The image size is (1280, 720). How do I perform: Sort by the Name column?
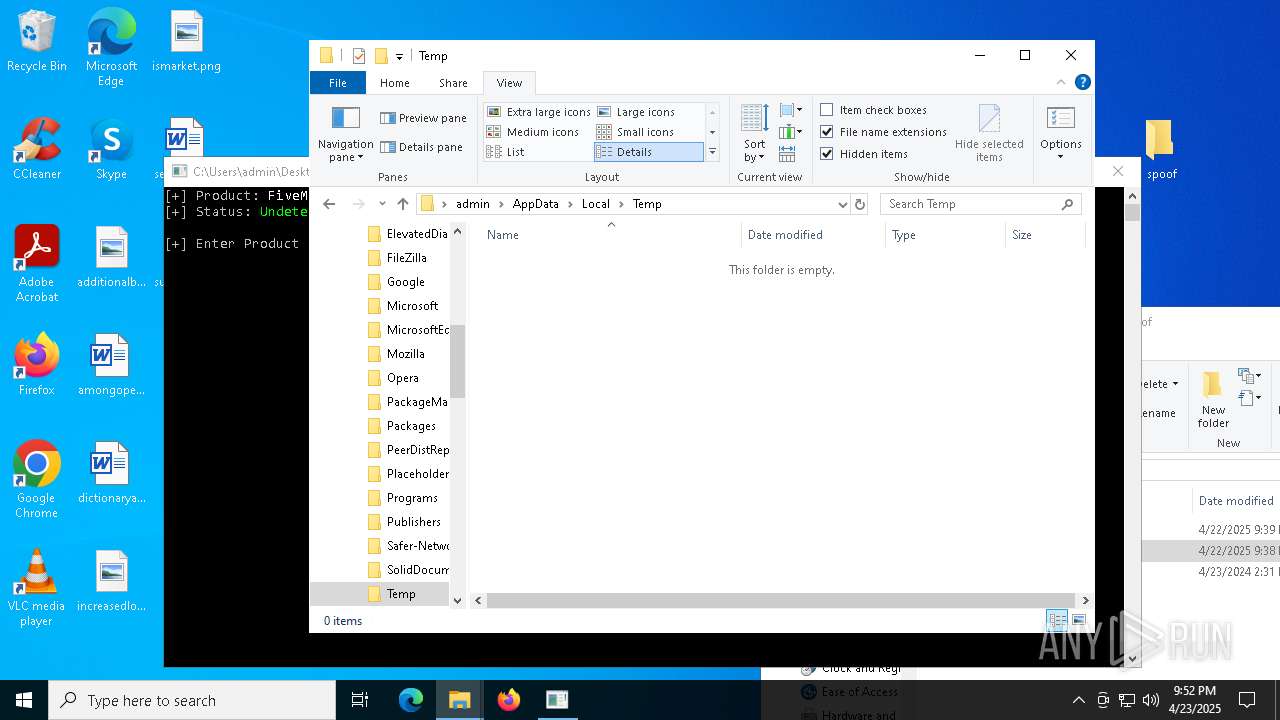pyautogui.click(x=610, y=235)
